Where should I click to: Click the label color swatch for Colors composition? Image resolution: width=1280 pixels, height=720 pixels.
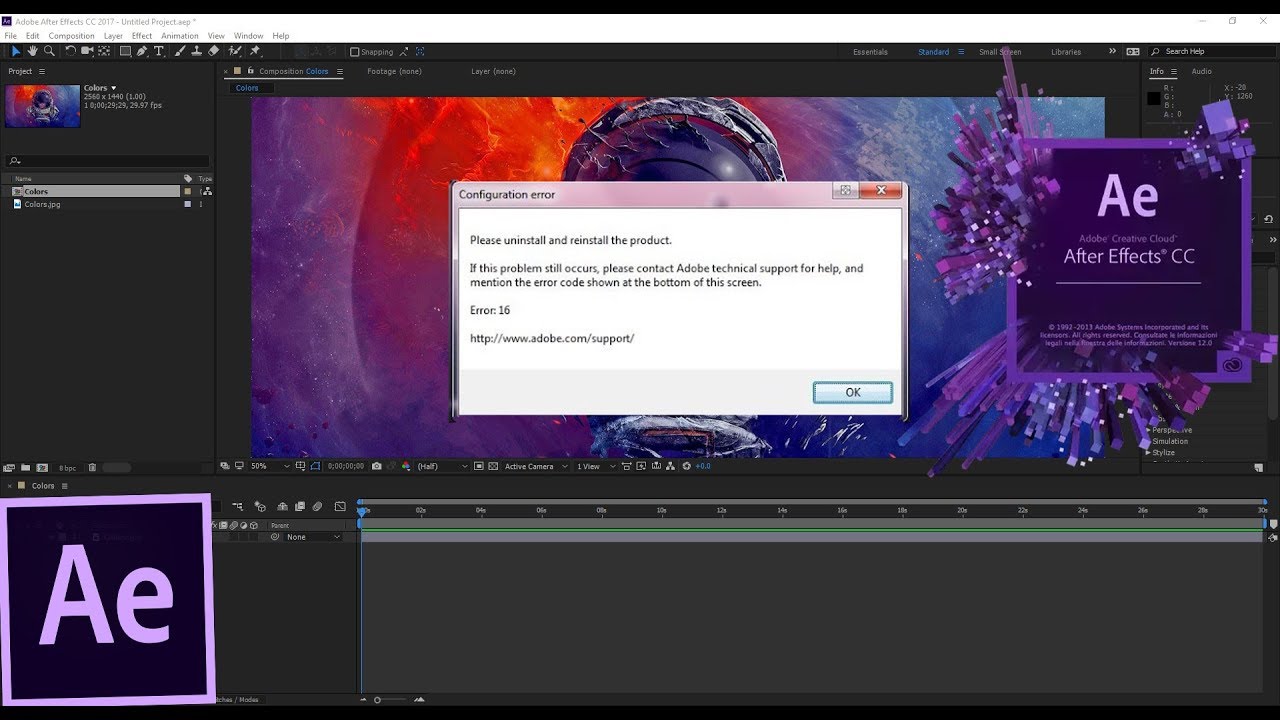187,191
